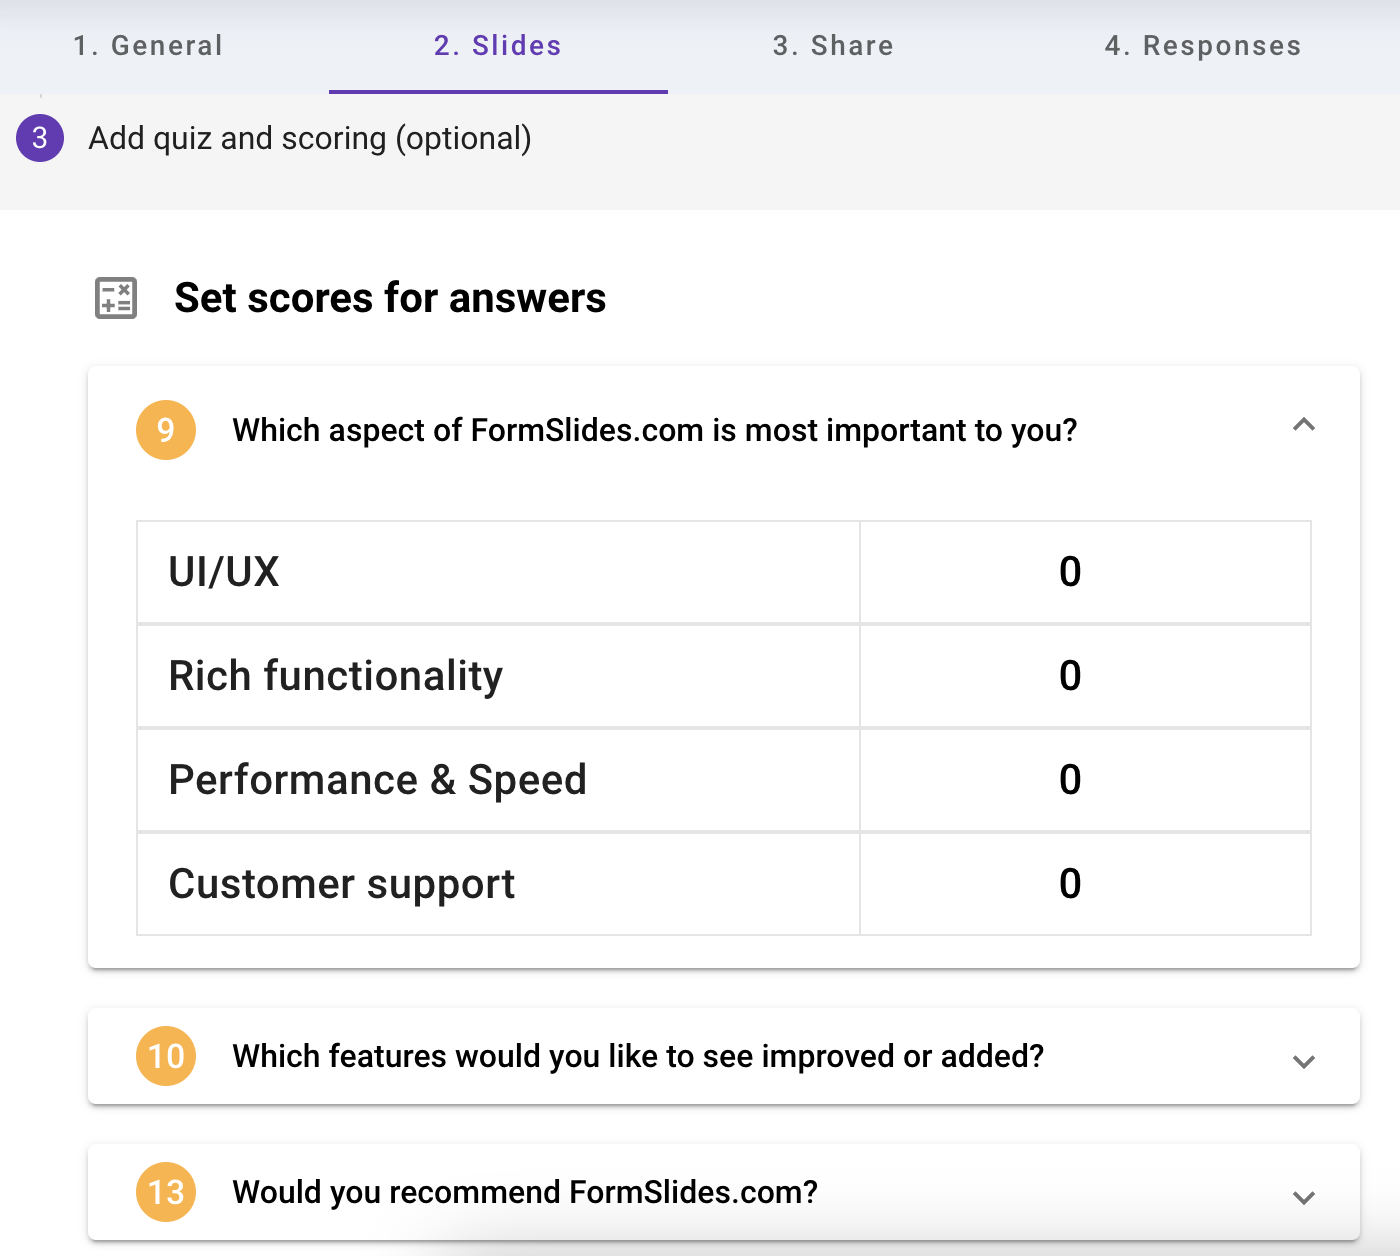
Task: Click the calculator scoring icon beside Set scores
Action: [x=114, y=298]
